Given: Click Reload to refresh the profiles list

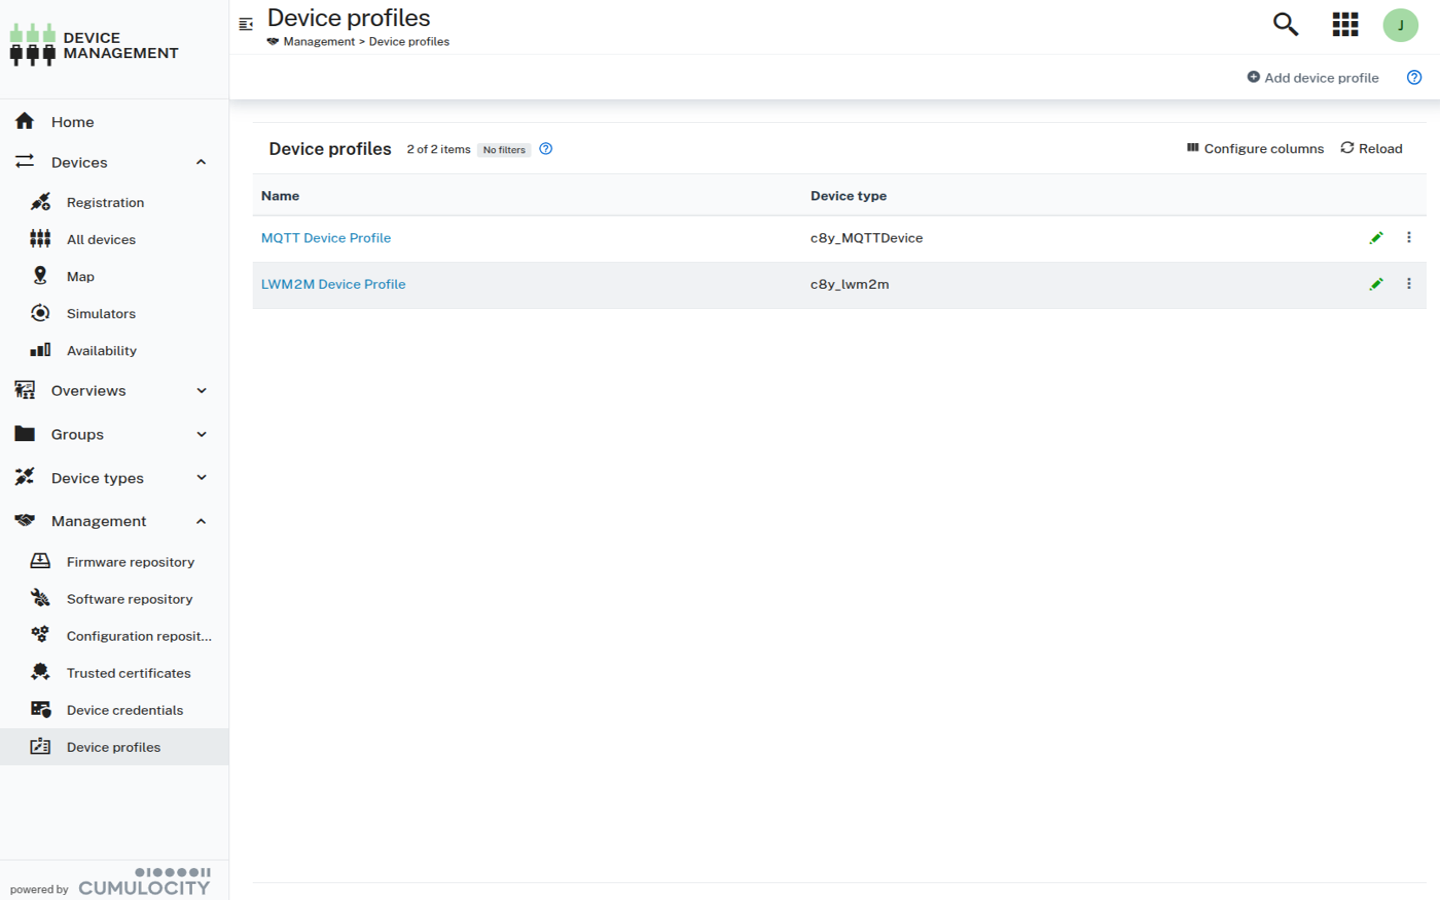Looking at the screenshot, I should pyautogui.click(x=1371, y=148).
